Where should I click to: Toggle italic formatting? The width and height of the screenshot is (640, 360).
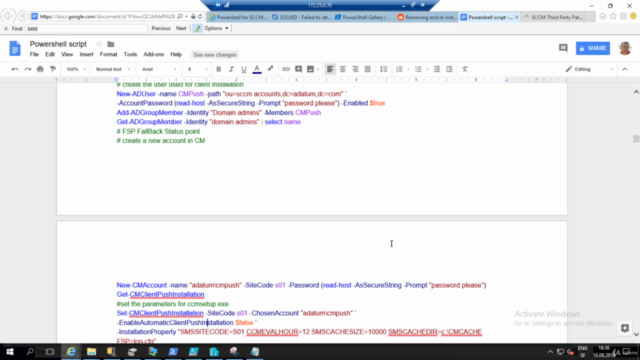tap(231, 69)
